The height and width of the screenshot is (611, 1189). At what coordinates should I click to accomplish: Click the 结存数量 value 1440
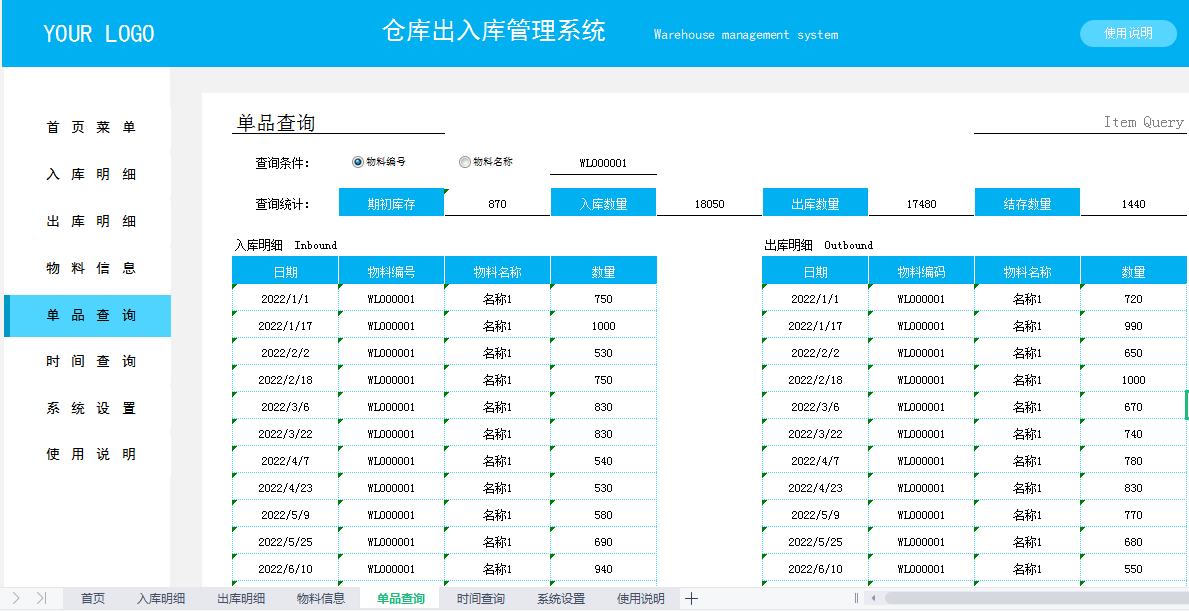(1134, 204)
